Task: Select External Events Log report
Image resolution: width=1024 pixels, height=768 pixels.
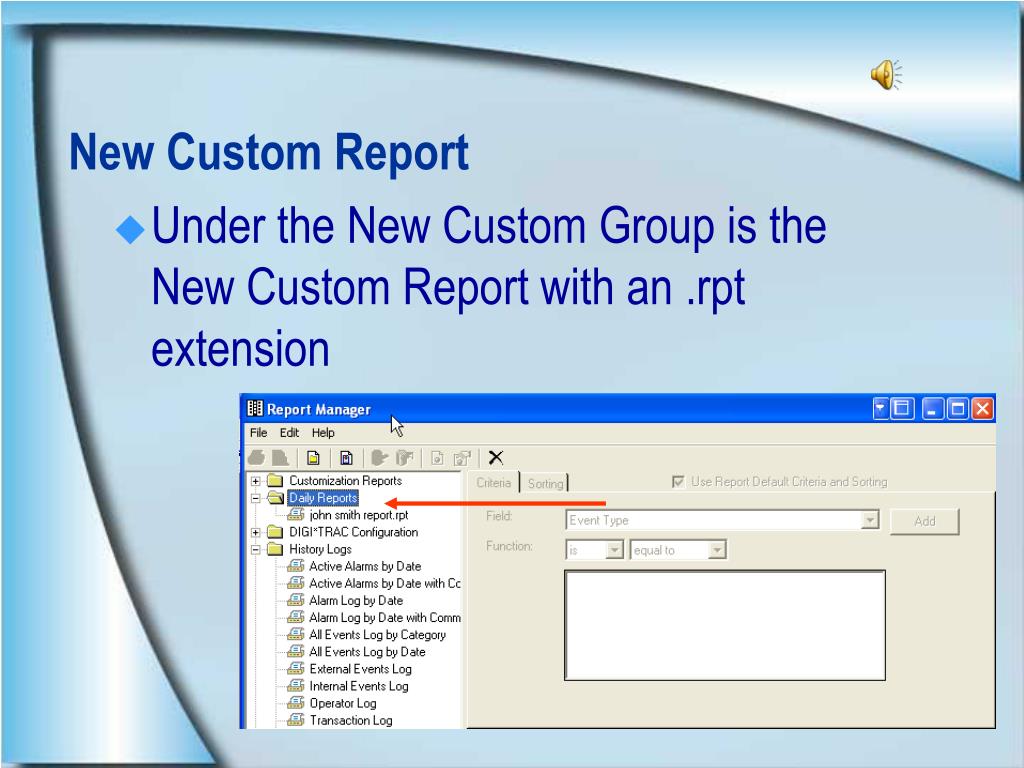Action: point(360,669)
